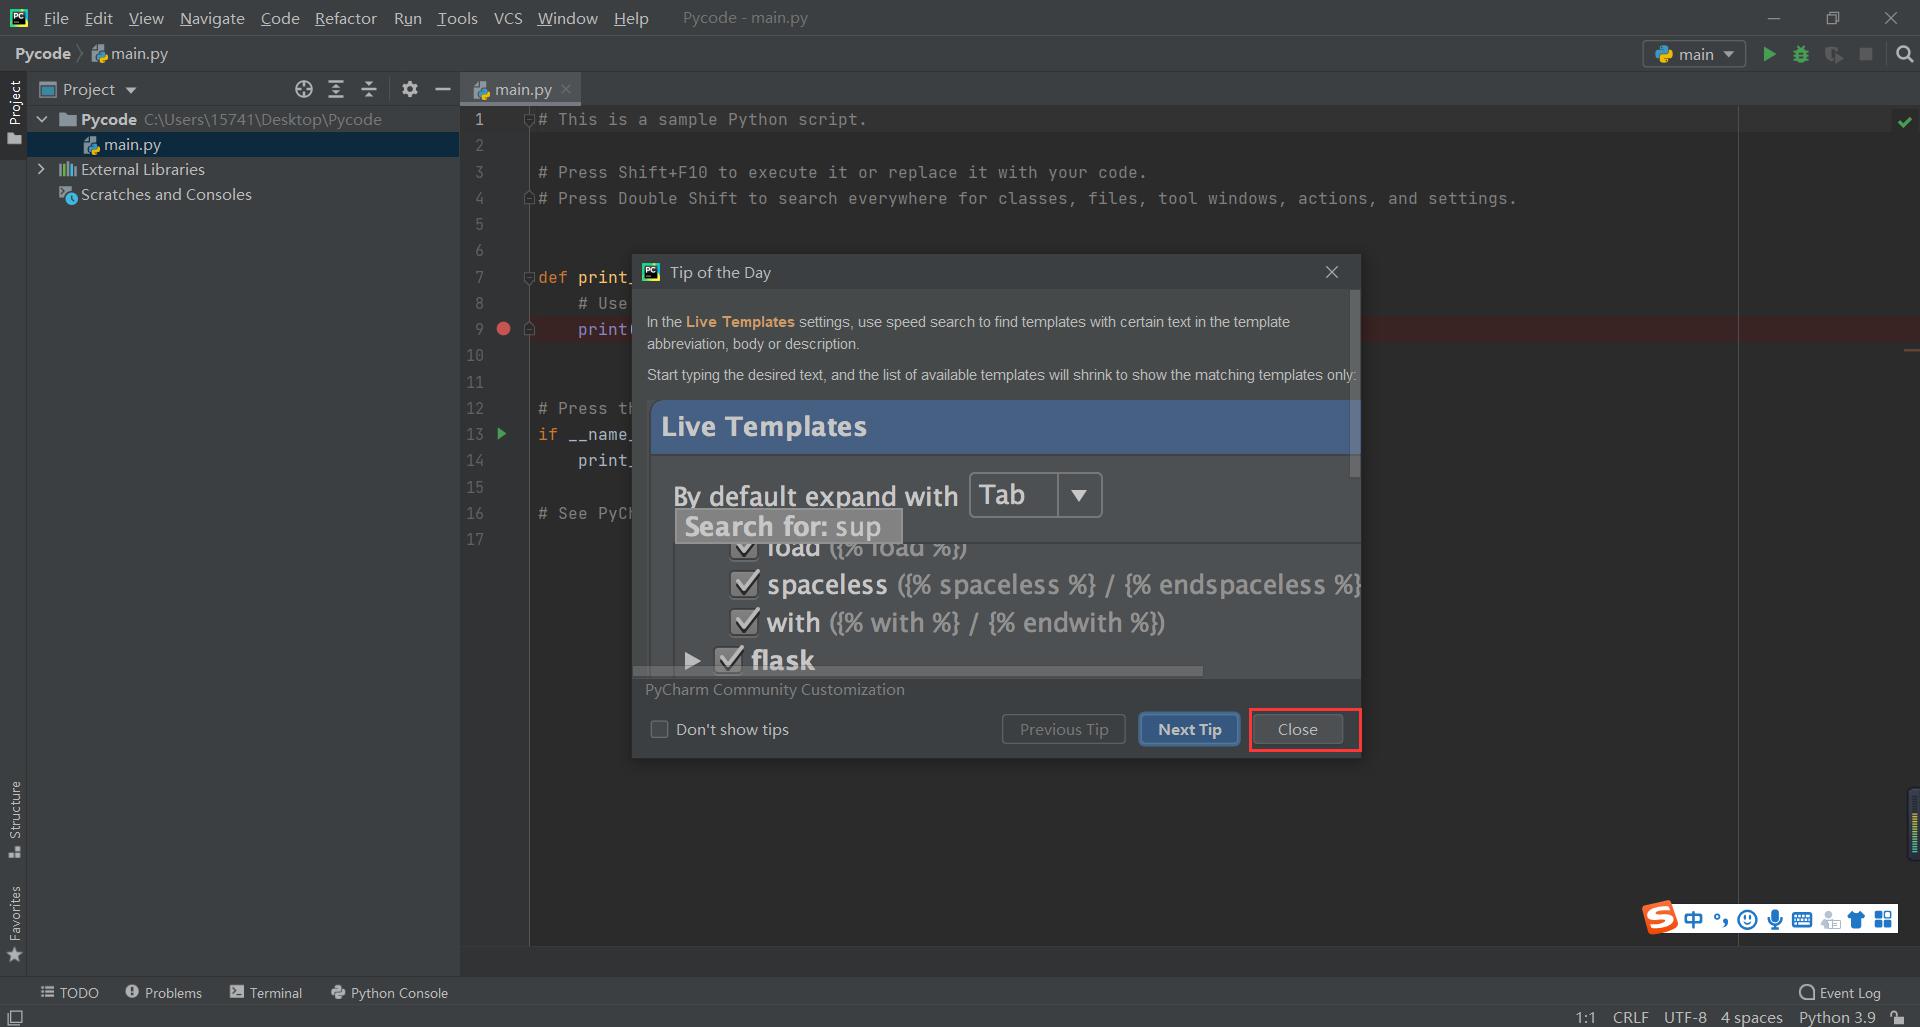Viewport: 1920px width, 1027px height.
Task: Open VCS menu
Action: pos(508,18)
